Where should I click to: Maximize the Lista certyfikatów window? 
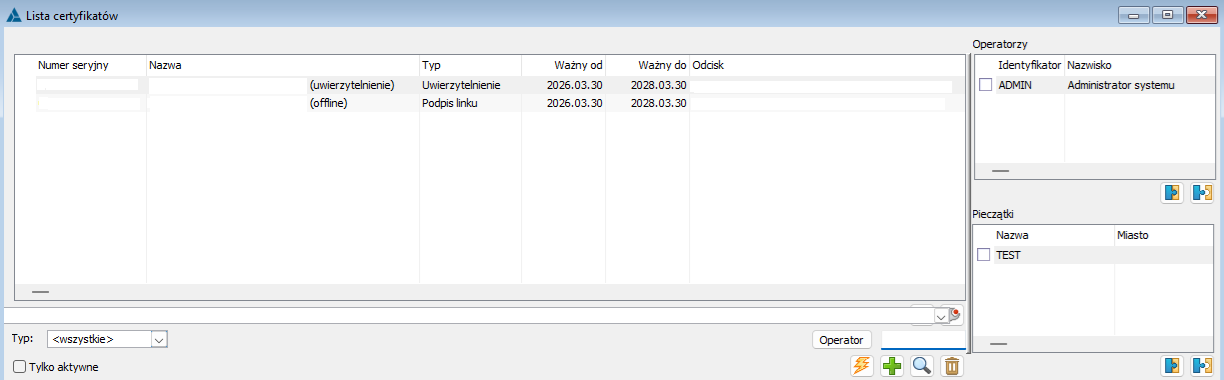coord(1167,14)
